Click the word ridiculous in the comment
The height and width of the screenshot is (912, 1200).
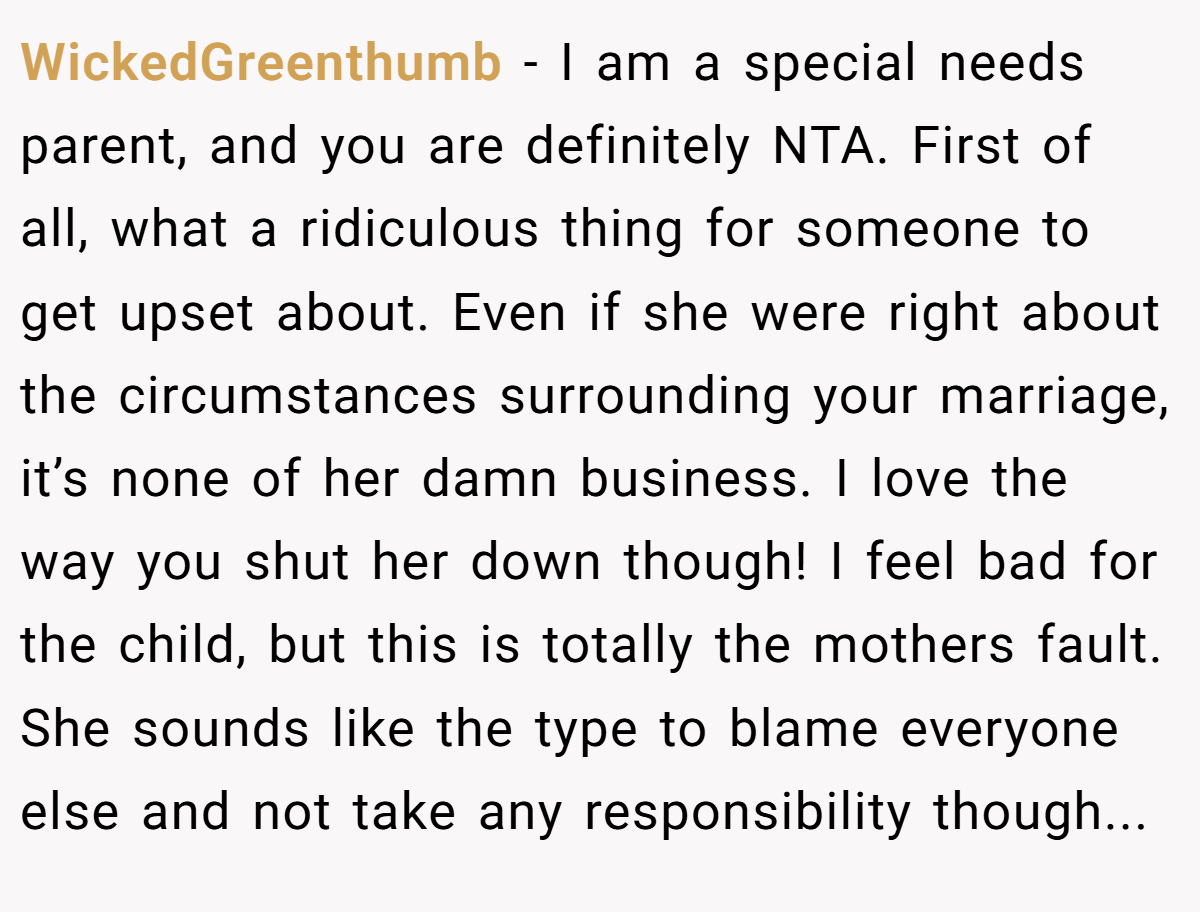pos(420,231)
